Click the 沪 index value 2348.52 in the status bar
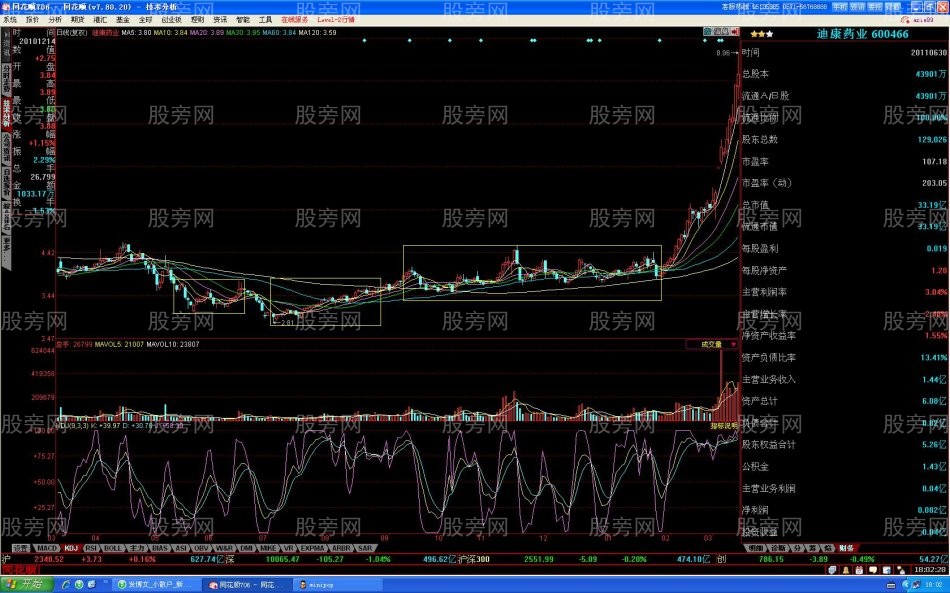Image resolution: width=950 pixels, height=593 pixels. 49,559
